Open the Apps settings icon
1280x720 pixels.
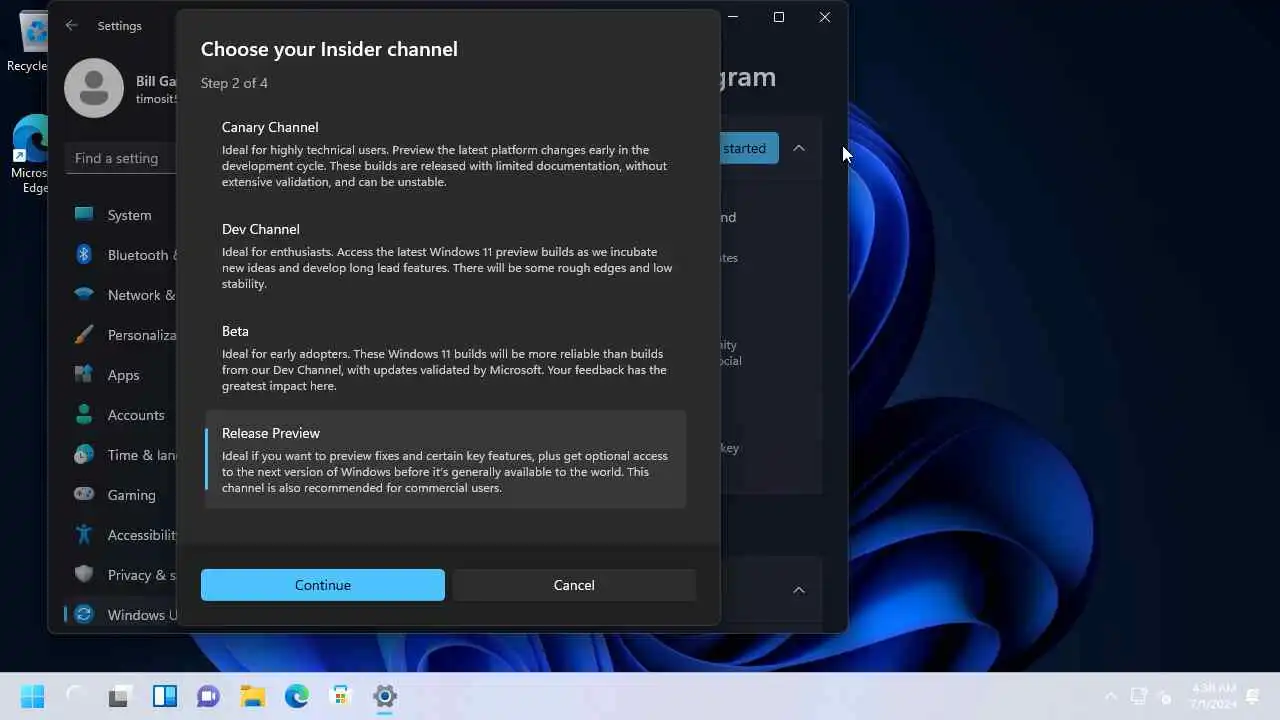pos(84,375)
